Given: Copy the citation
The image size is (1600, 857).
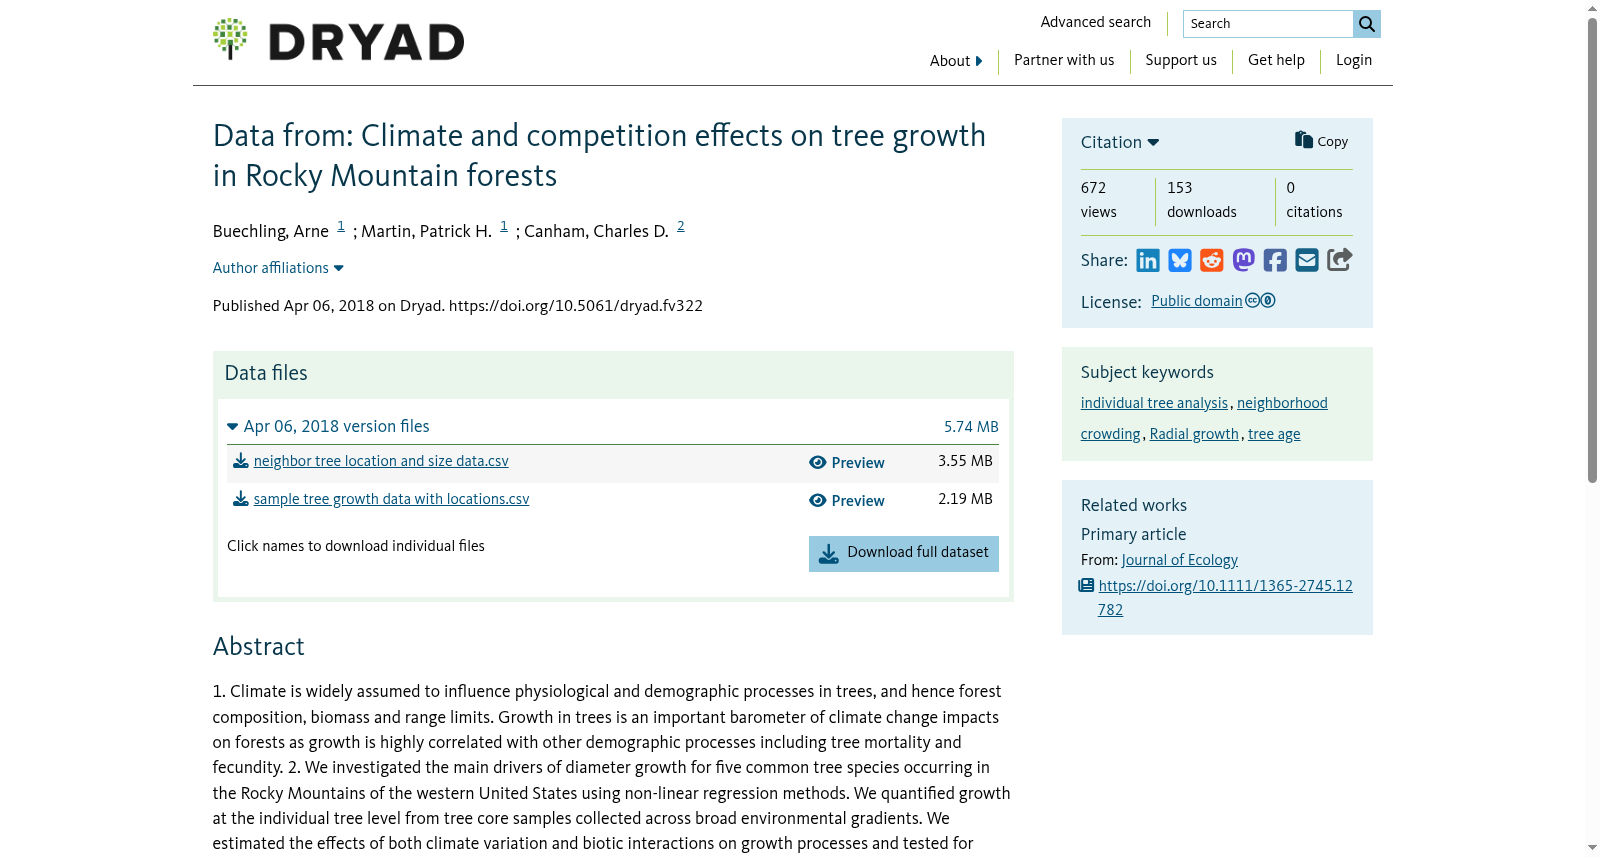Looking at the screenshot, I should 1321,141.
